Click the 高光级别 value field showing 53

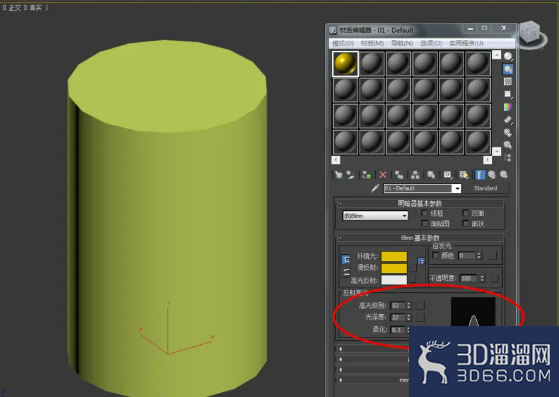[398, 305]
